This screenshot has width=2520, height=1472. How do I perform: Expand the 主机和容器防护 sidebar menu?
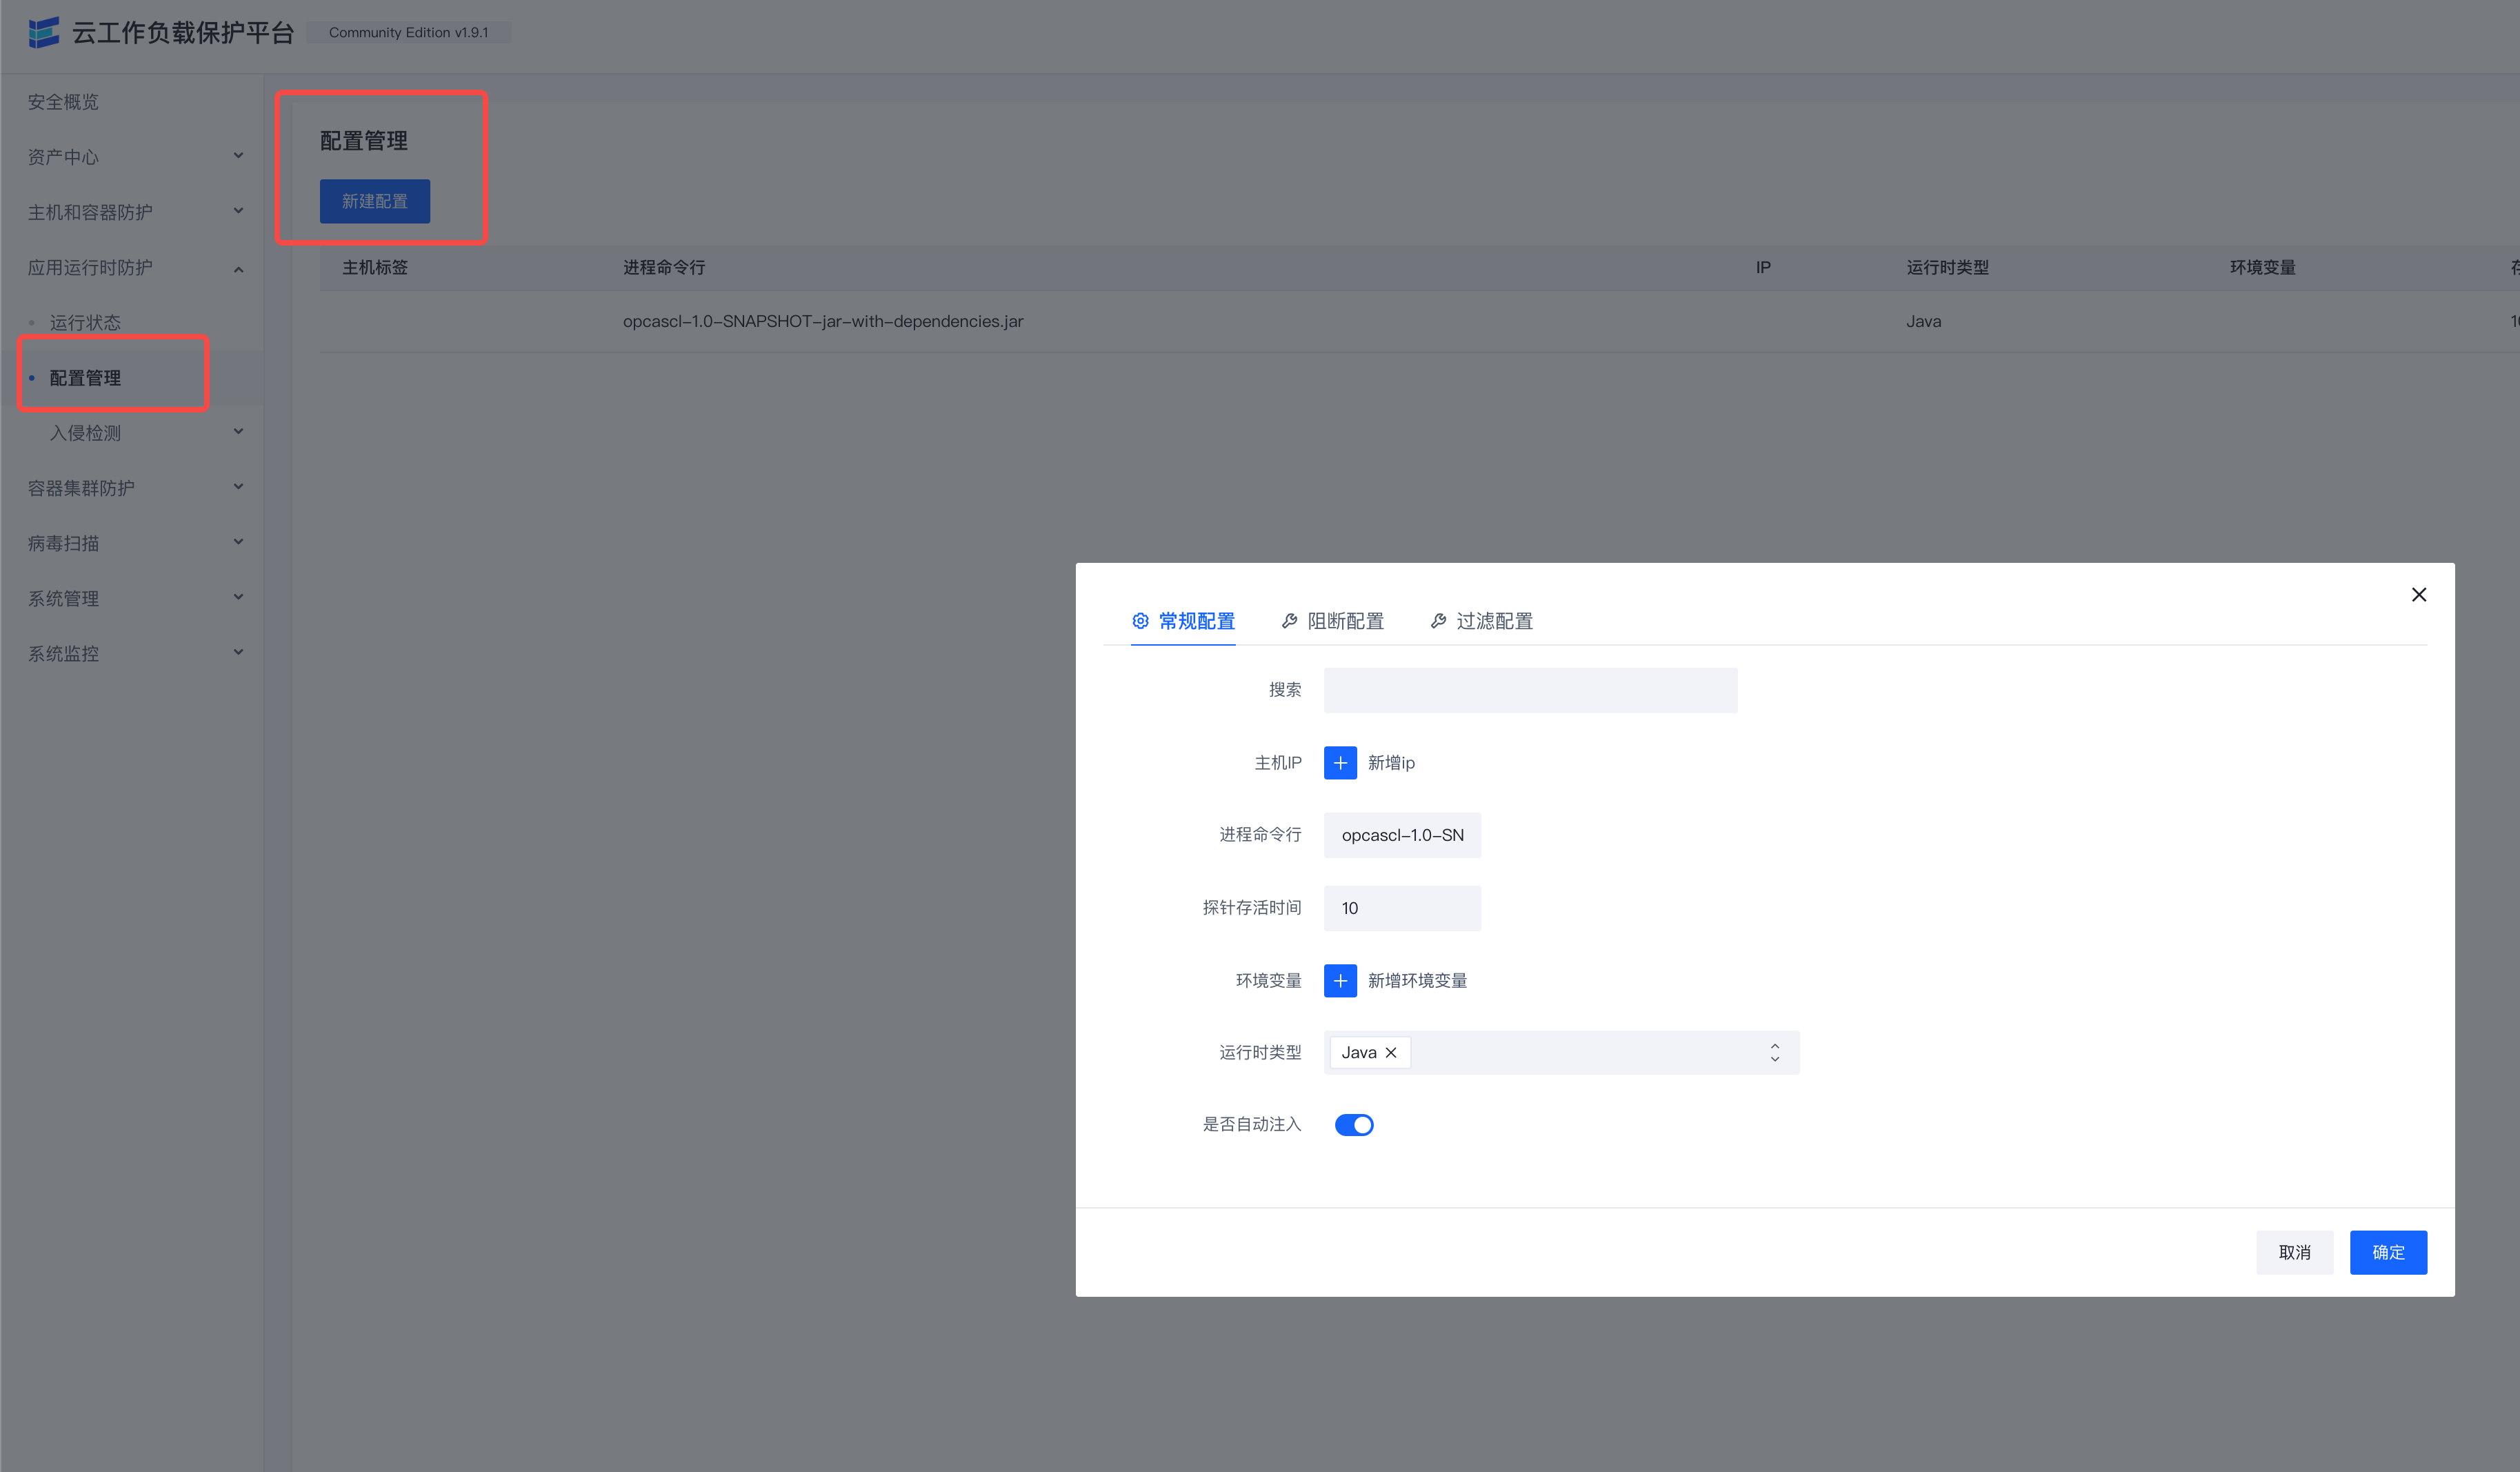click(x=132, y=212)
